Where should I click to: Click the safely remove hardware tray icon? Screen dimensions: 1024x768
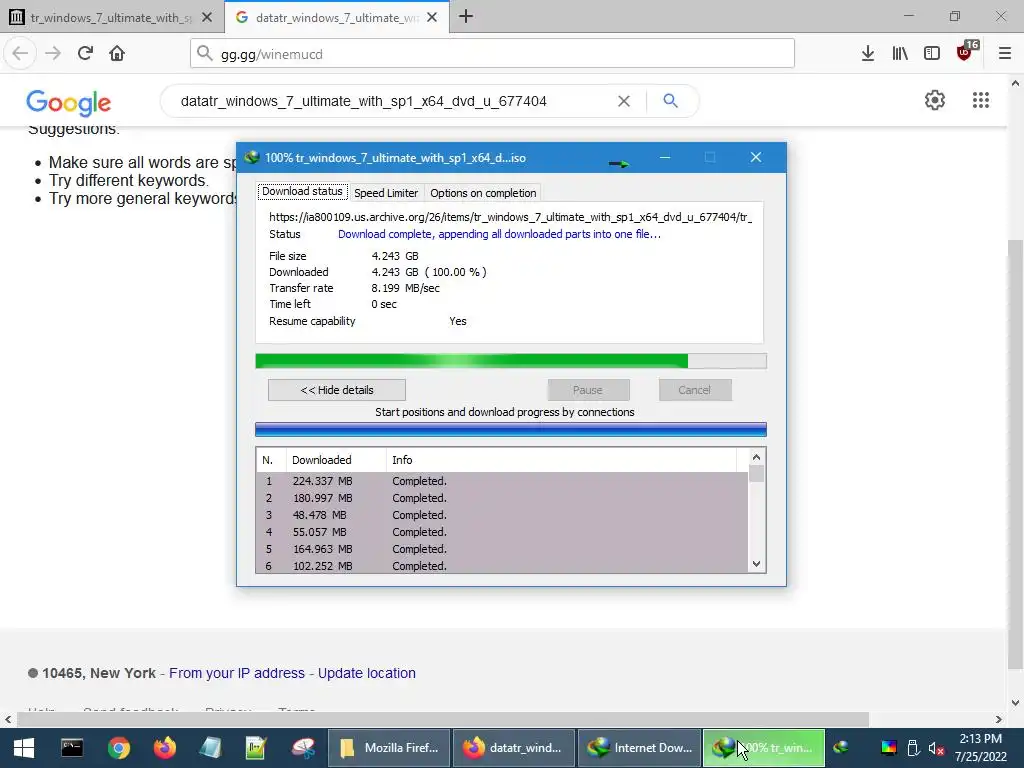point(913,748)
